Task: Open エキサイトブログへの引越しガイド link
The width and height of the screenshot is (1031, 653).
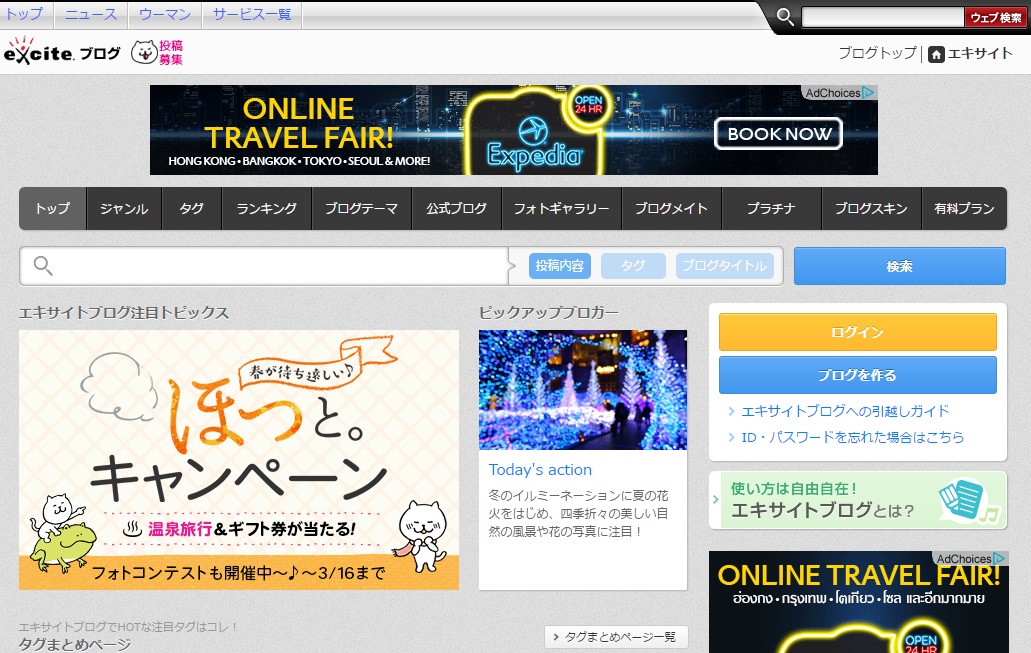Action: click(x=845, y=411)
